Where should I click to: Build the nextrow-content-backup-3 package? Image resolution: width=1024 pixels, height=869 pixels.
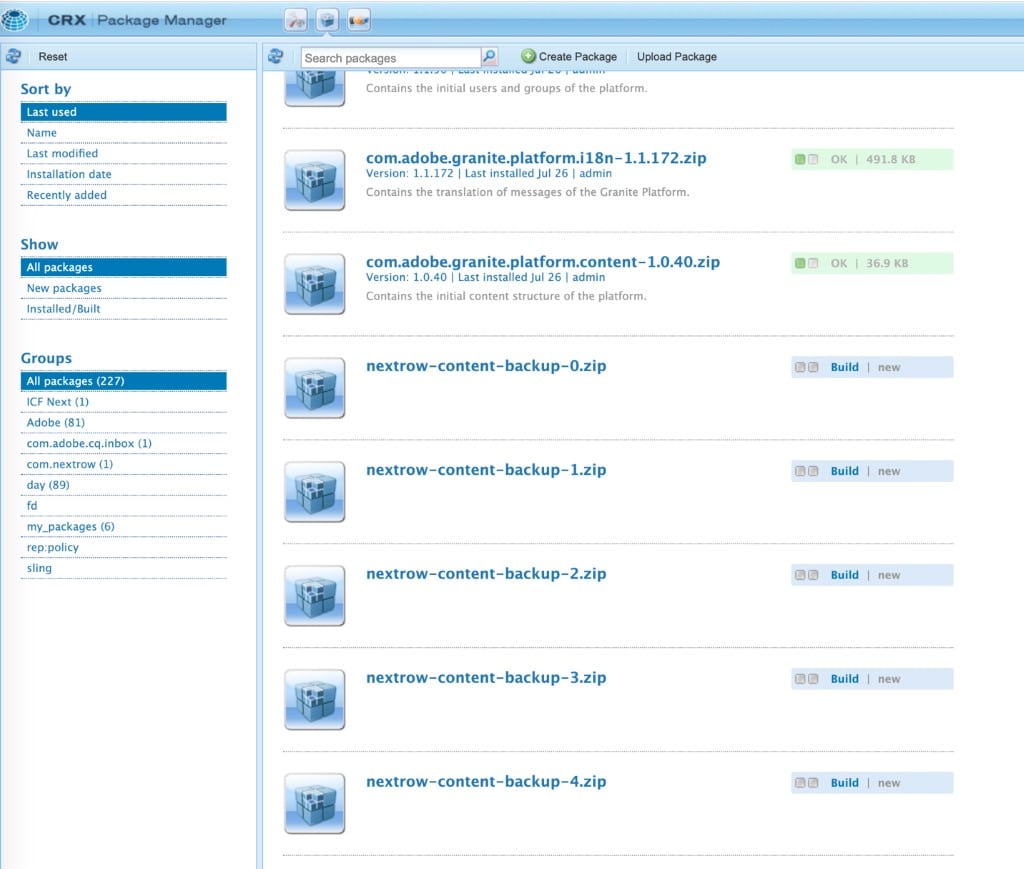click(x=844, y=678)
